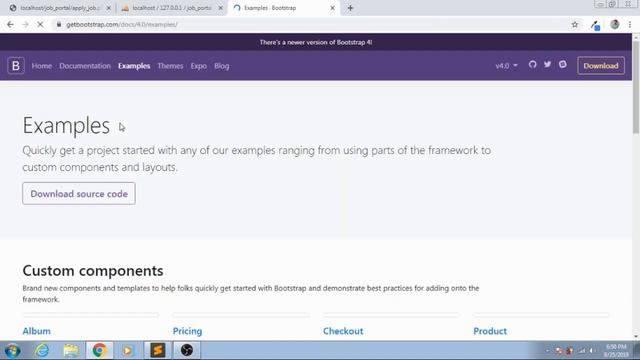Click the Download button in navbar
Image resolution: width=640 pixels, height=360 pixels.
(x=601, y=66)
